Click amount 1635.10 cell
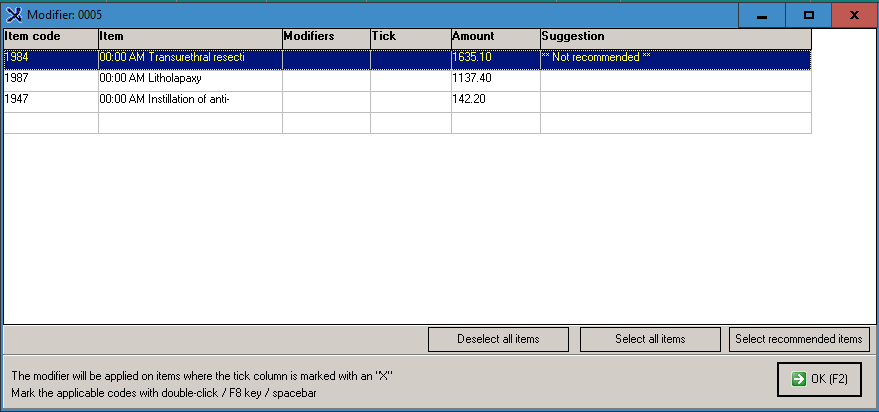The image size is (879, 412). point(496,59)
